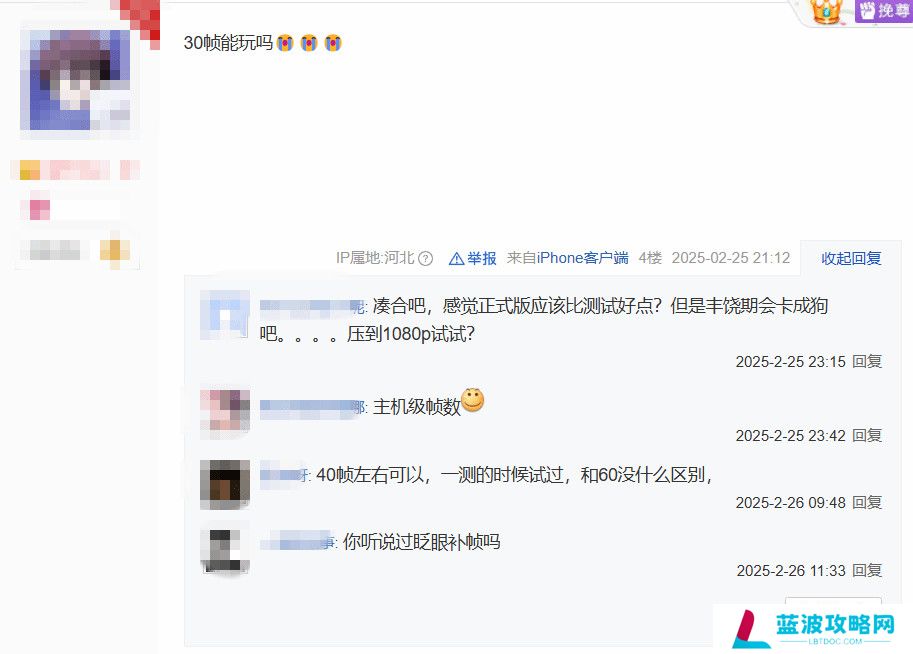The width and height of the screenshot is (913, 654).
Task: Open the avatar of the 凑合吧 commenter
Action: pos(225,315)
